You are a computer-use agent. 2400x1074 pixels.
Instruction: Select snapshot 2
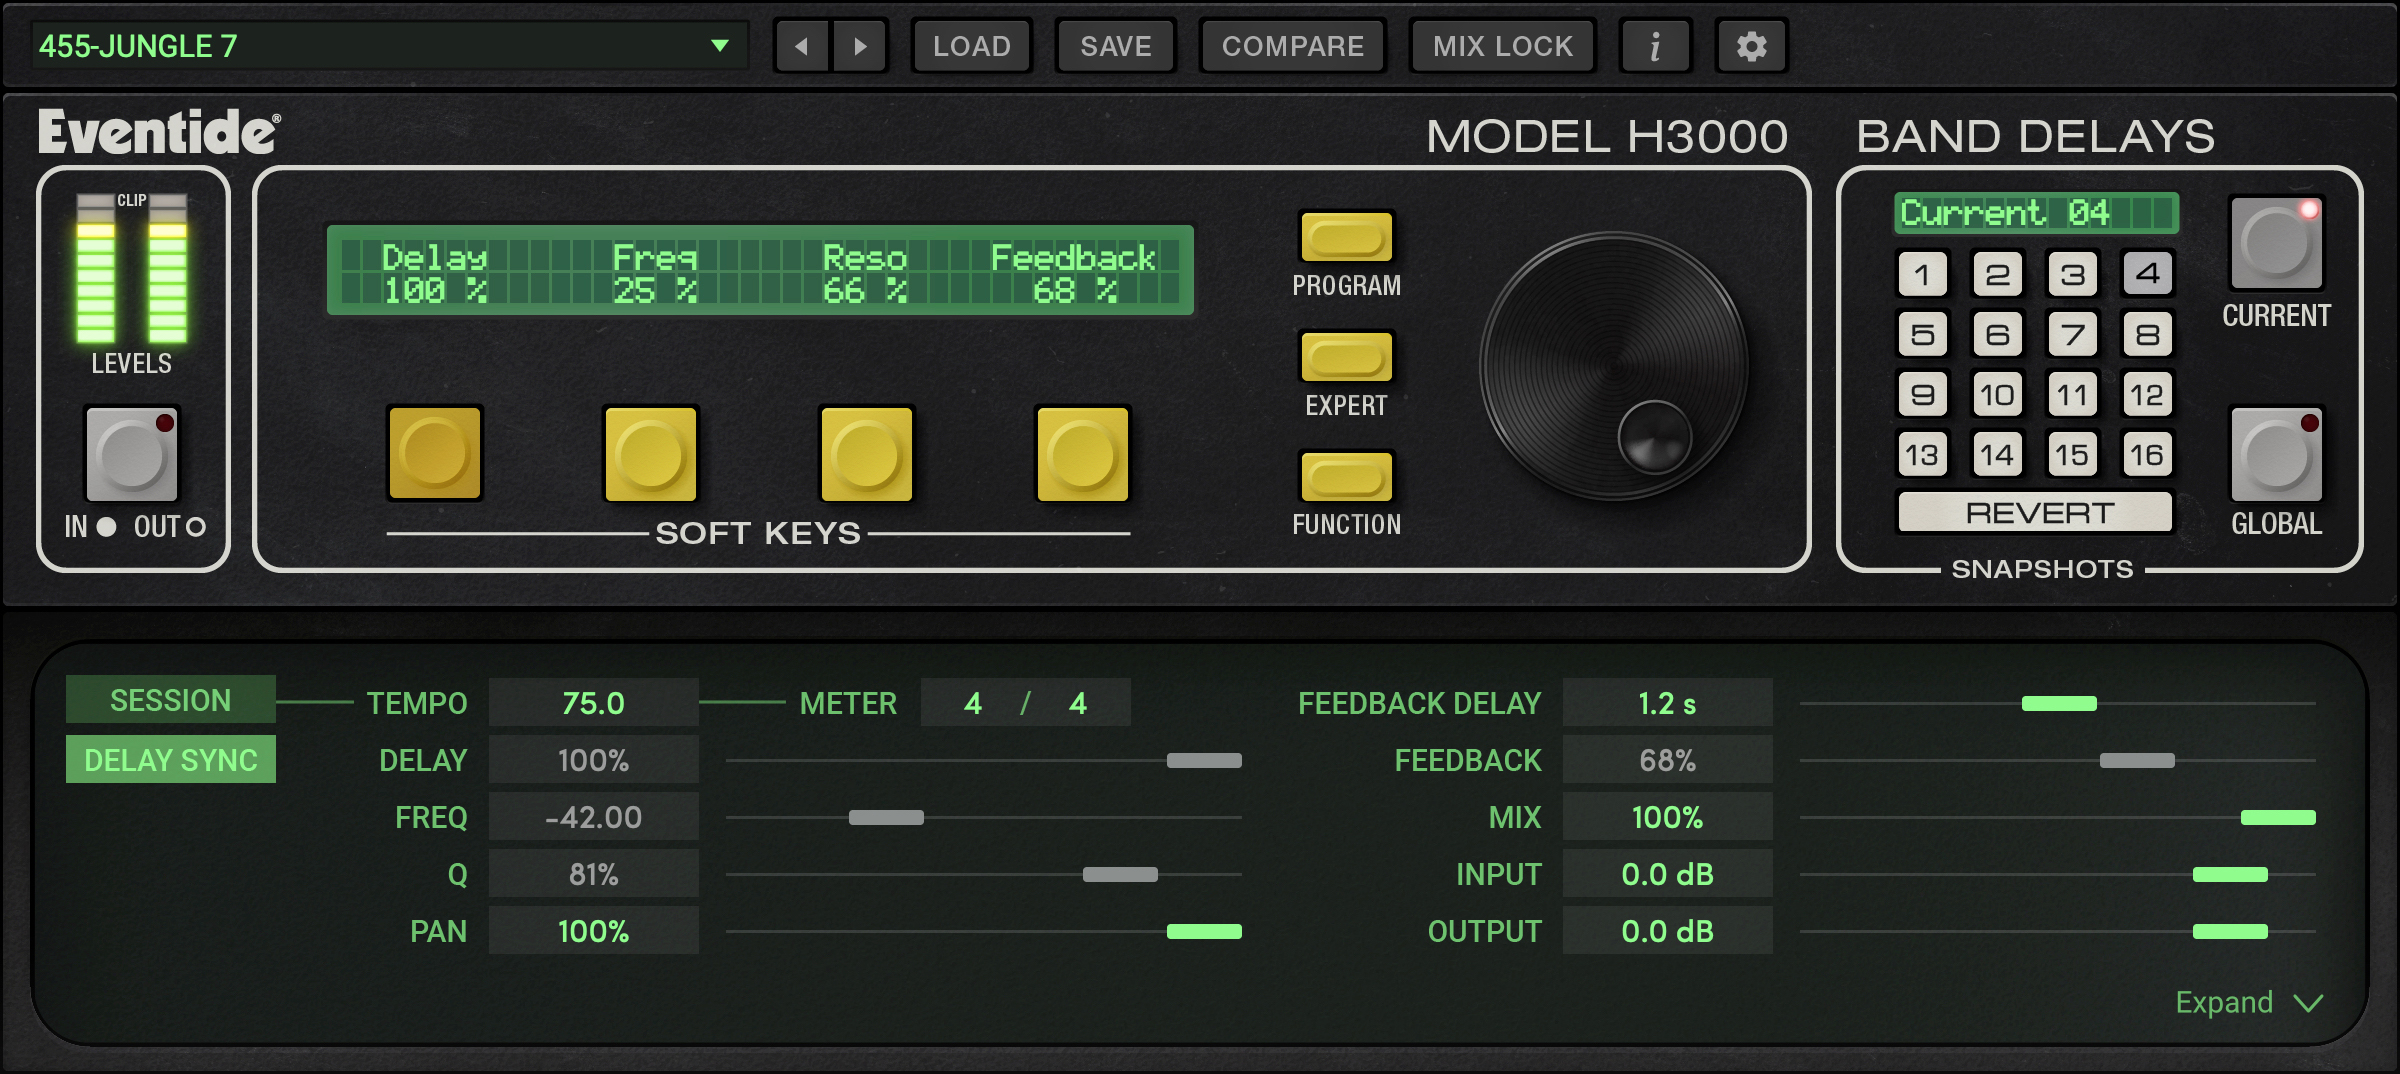pos(1997,274)
